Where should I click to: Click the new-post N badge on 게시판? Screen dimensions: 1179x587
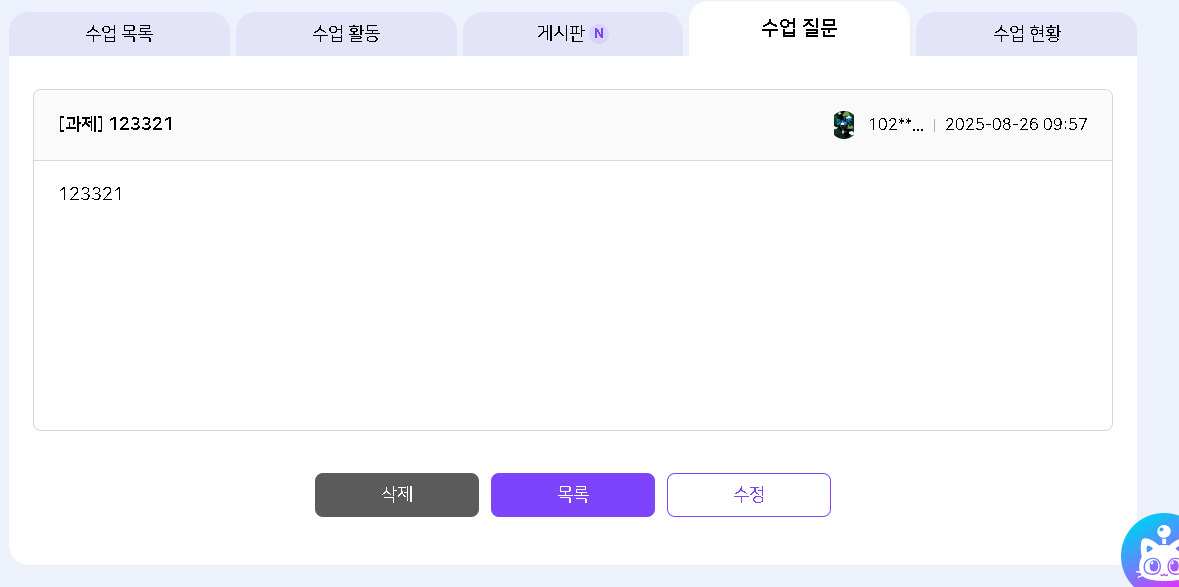coord(599,34)
